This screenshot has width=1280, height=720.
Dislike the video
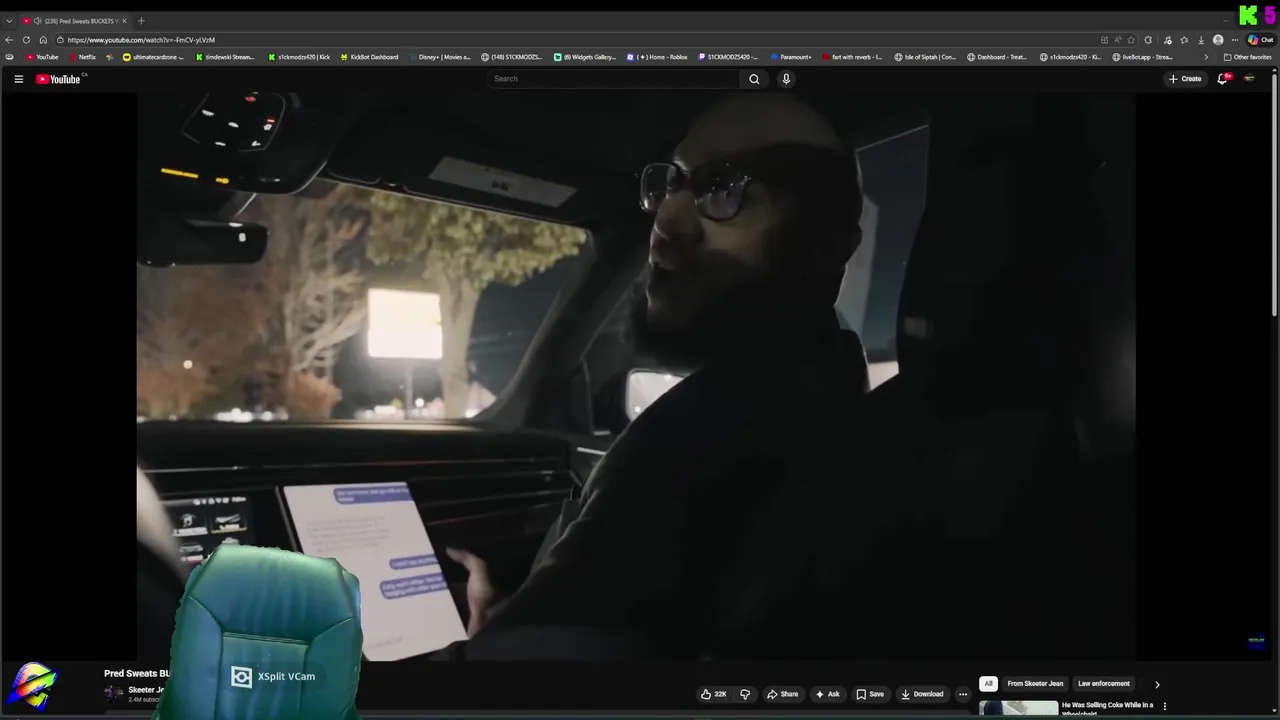pyautogui.click(x=745, y=694)
